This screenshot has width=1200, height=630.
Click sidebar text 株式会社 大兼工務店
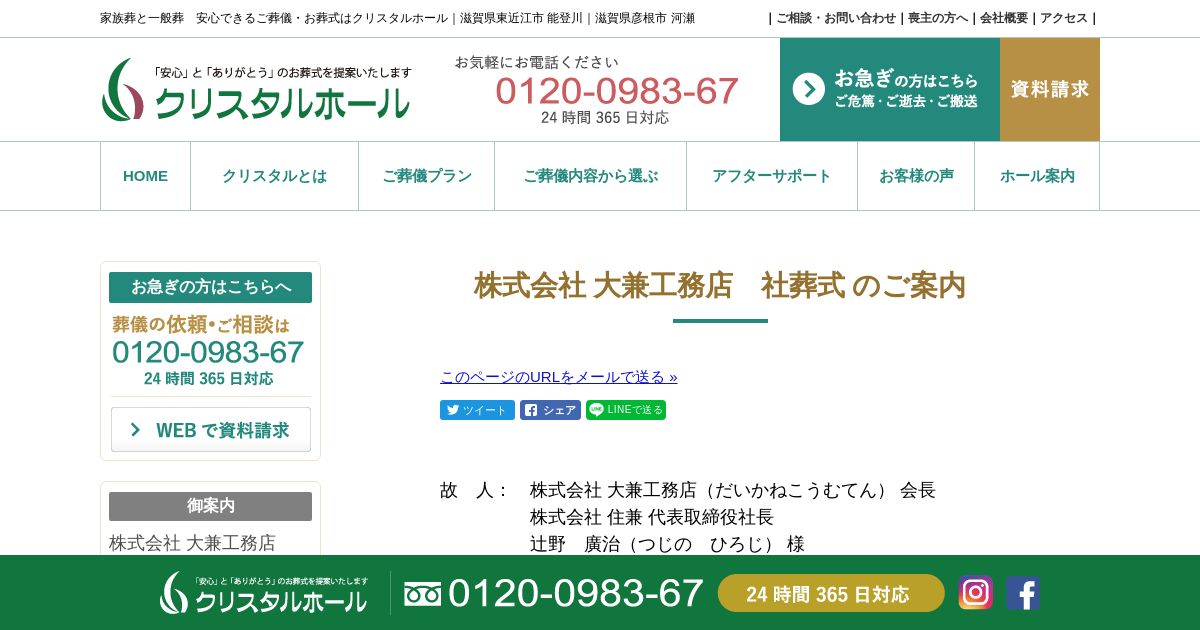192,543
